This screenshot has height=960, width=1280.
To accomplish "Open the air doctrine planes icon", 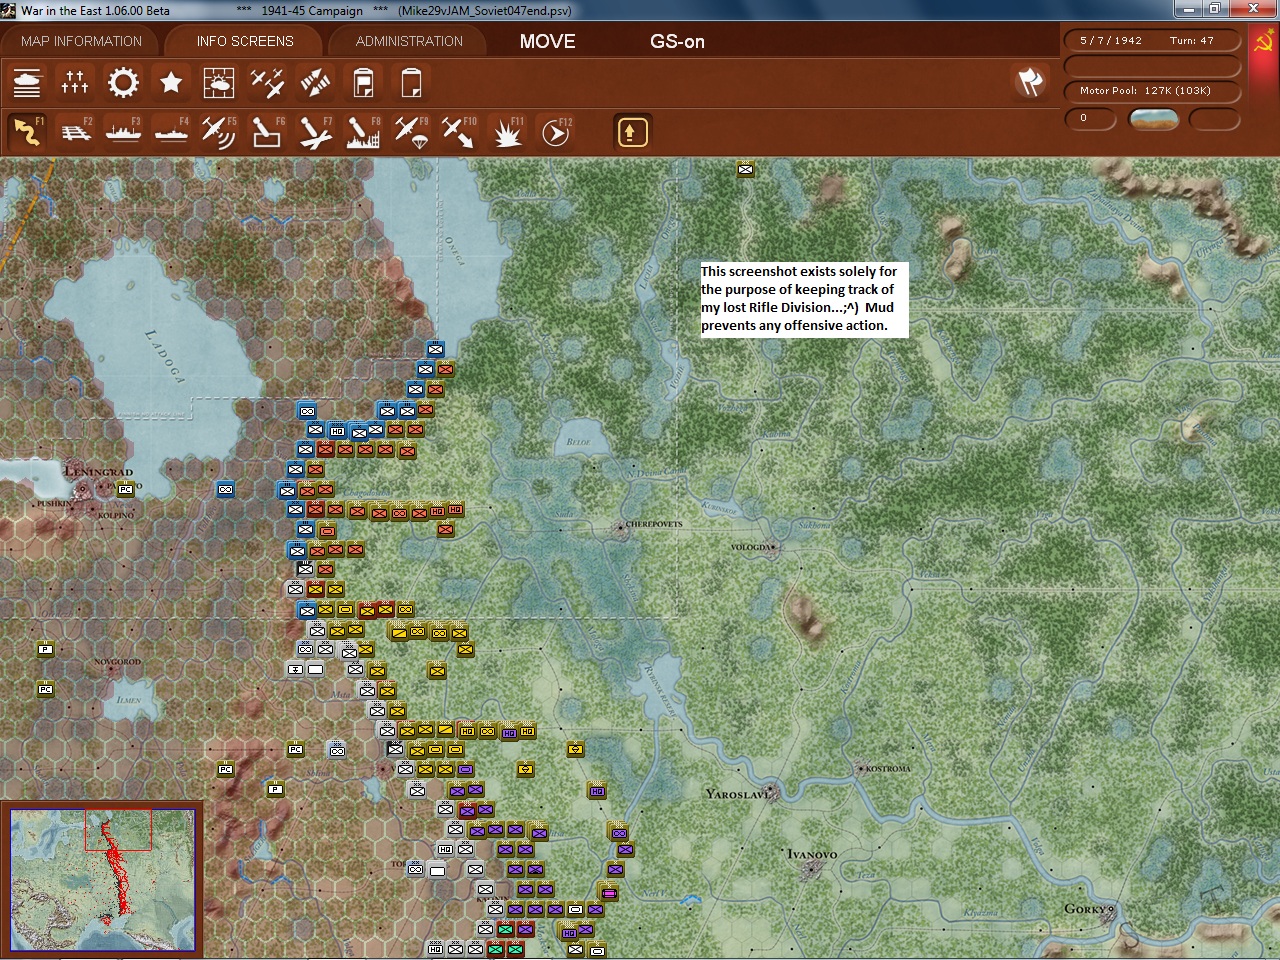I will (267, 82).
